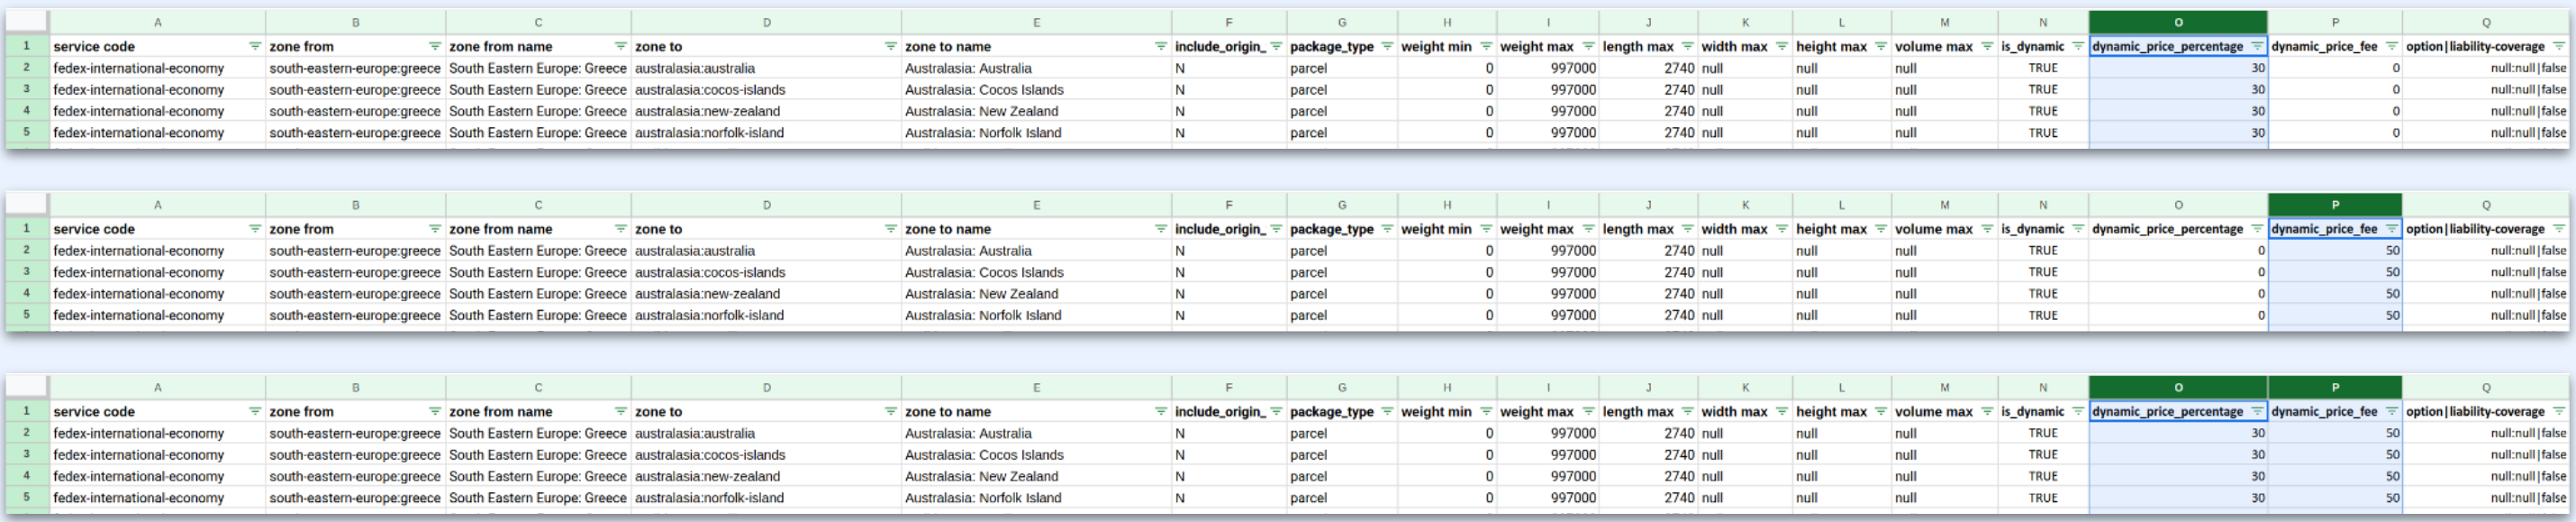
Task: Open 'weight max' filter in middle table
Action: pos(1587,229)
